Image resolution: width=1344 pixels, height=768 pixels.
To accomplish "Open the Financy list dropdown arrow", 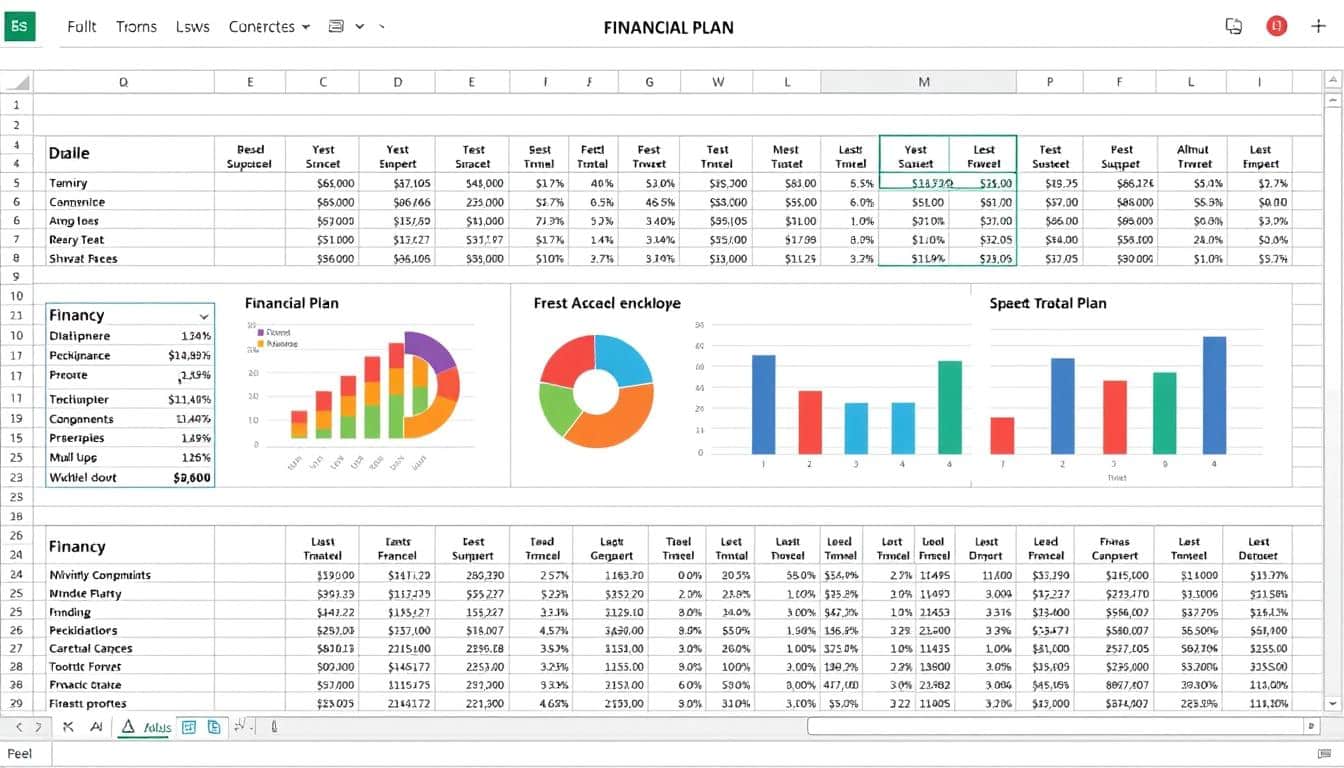I will coord(204,315).
